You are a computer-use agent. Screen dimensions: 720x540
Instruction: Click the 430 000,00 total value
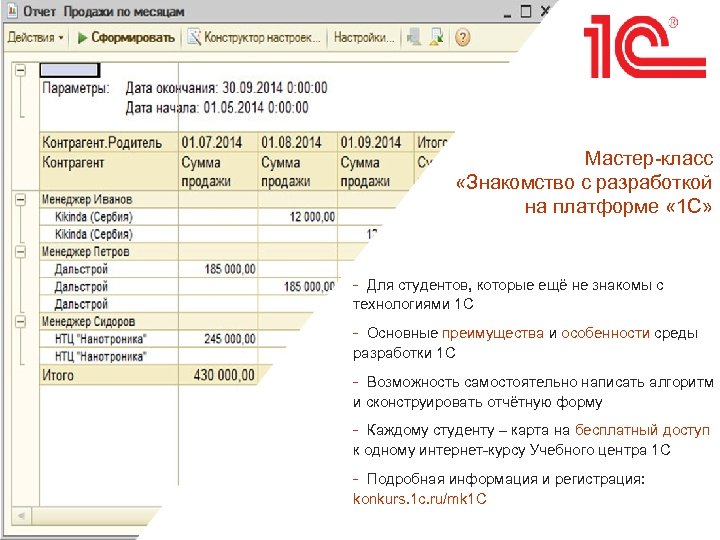point(224,375)
